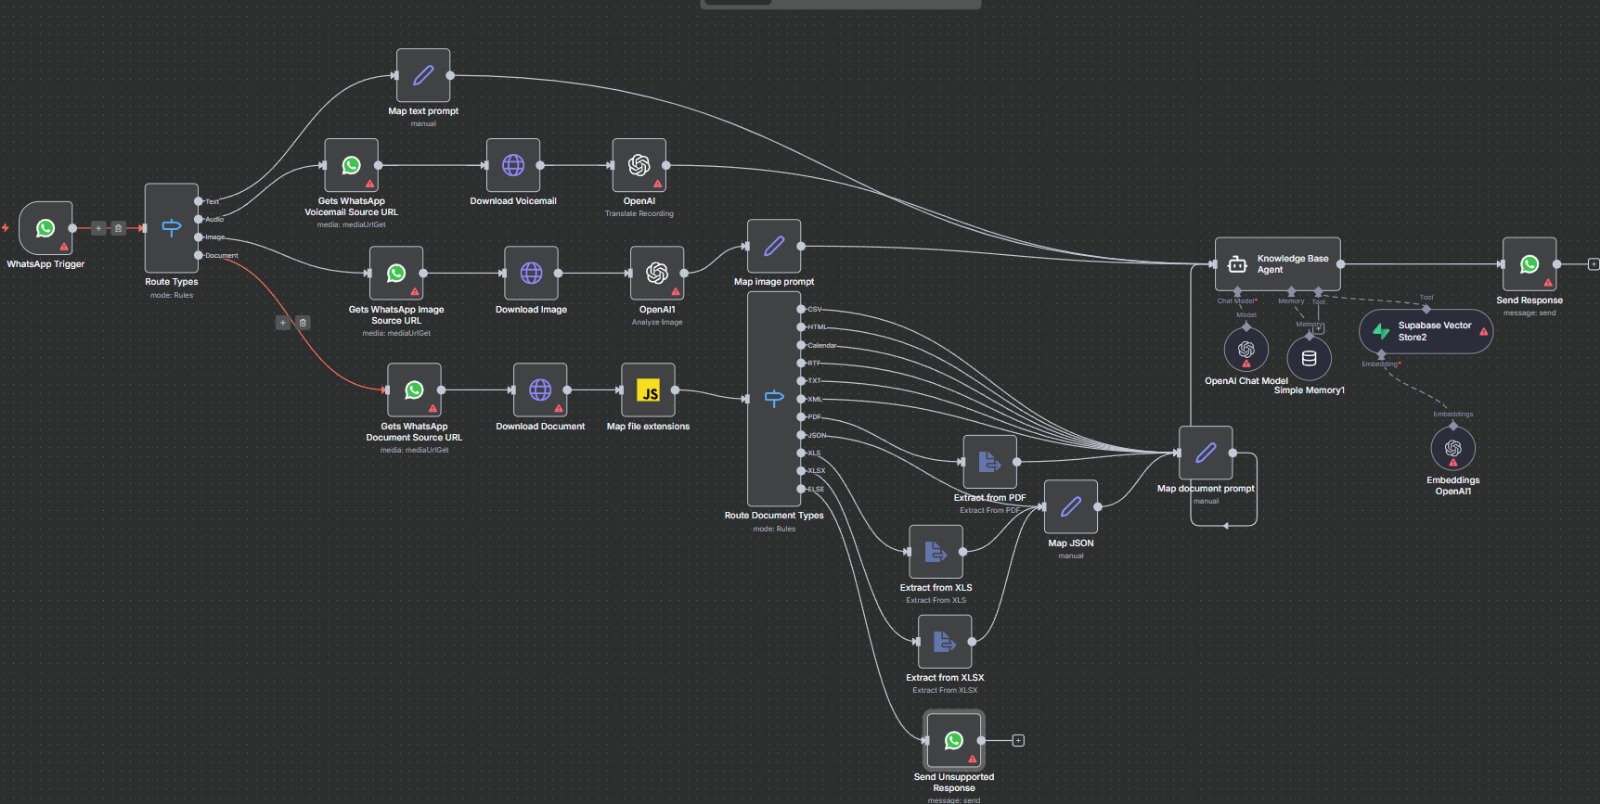
Task: Open the Route Types switch node
Action: pos(171,228)
